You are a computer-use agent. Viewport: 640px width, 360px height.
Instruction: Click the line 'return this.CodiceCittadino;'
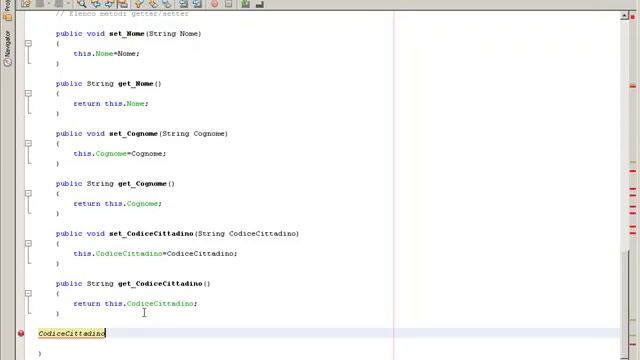[136, 304]
